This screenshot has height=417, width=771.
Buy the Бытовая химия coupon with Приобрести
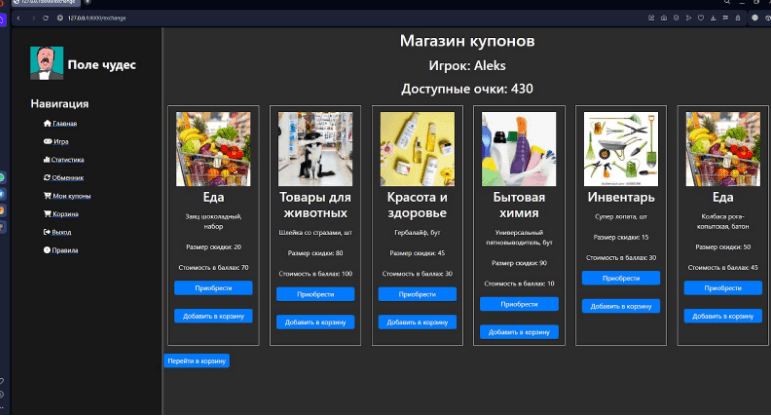coord(519,304)
